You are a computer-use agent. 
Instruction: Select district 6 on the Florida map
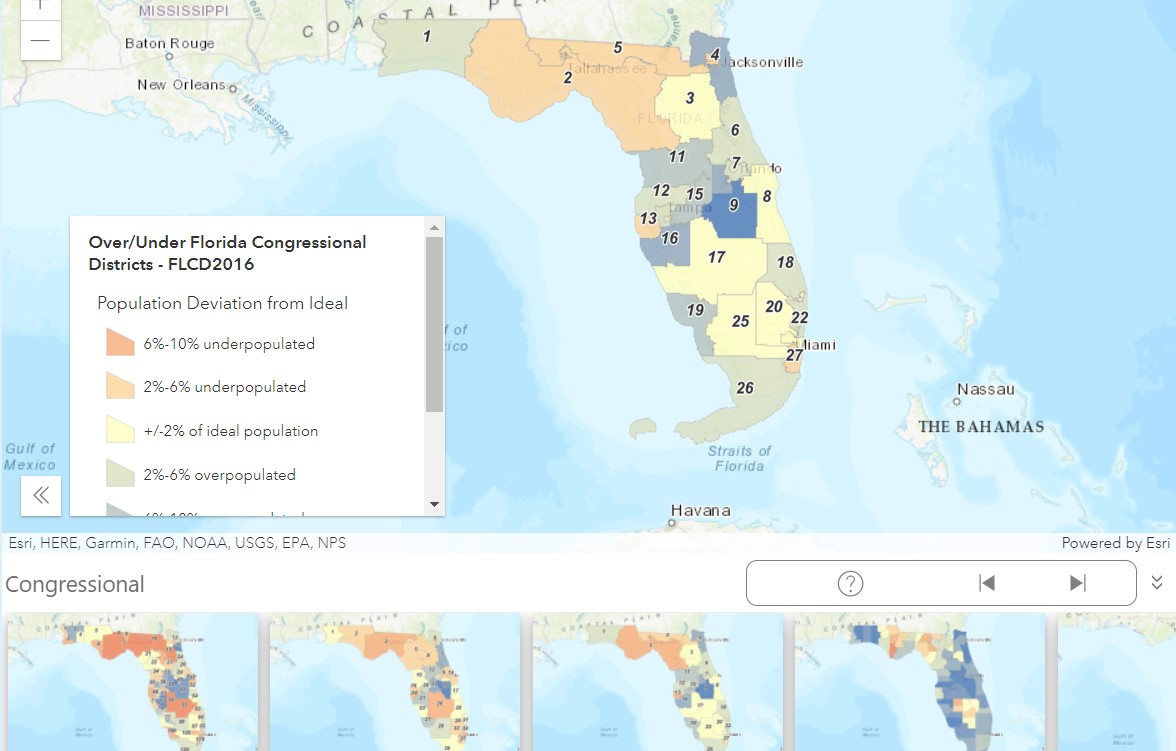(x=735, y=130)
